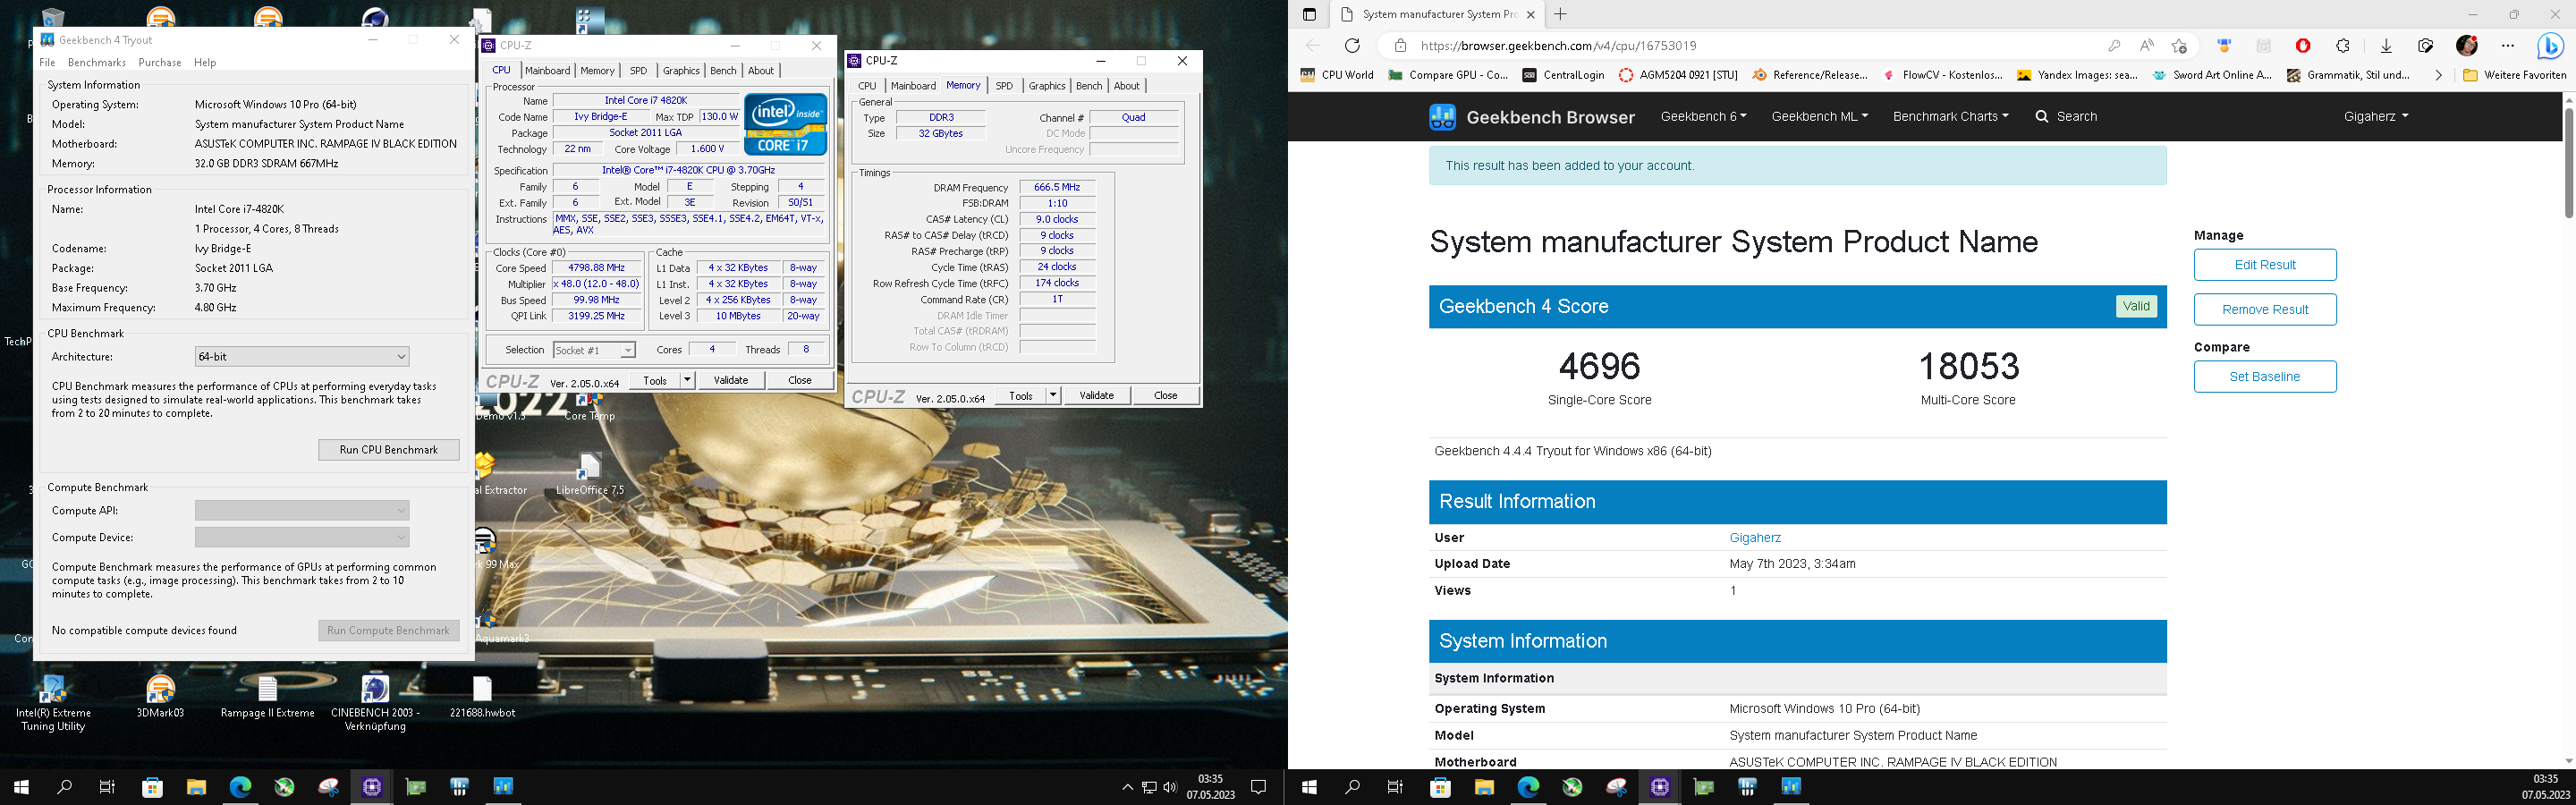
Task: Open the Extensions puzzle icon
Action: coord(2343,45)
